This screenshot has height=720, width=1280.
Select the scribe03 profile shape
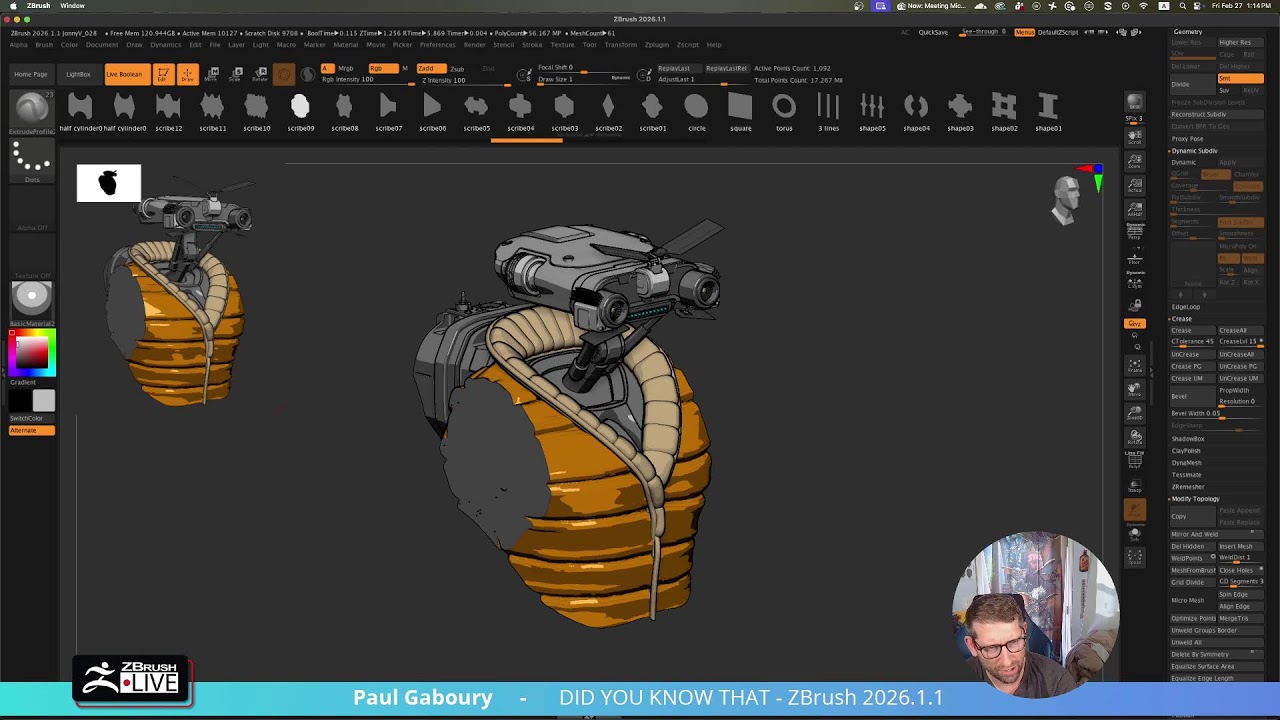(564, 111)
